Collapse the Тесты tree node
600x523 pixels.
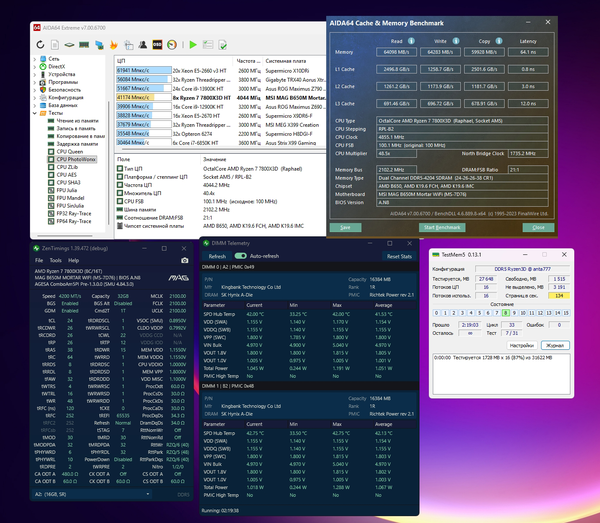(35, 113)
